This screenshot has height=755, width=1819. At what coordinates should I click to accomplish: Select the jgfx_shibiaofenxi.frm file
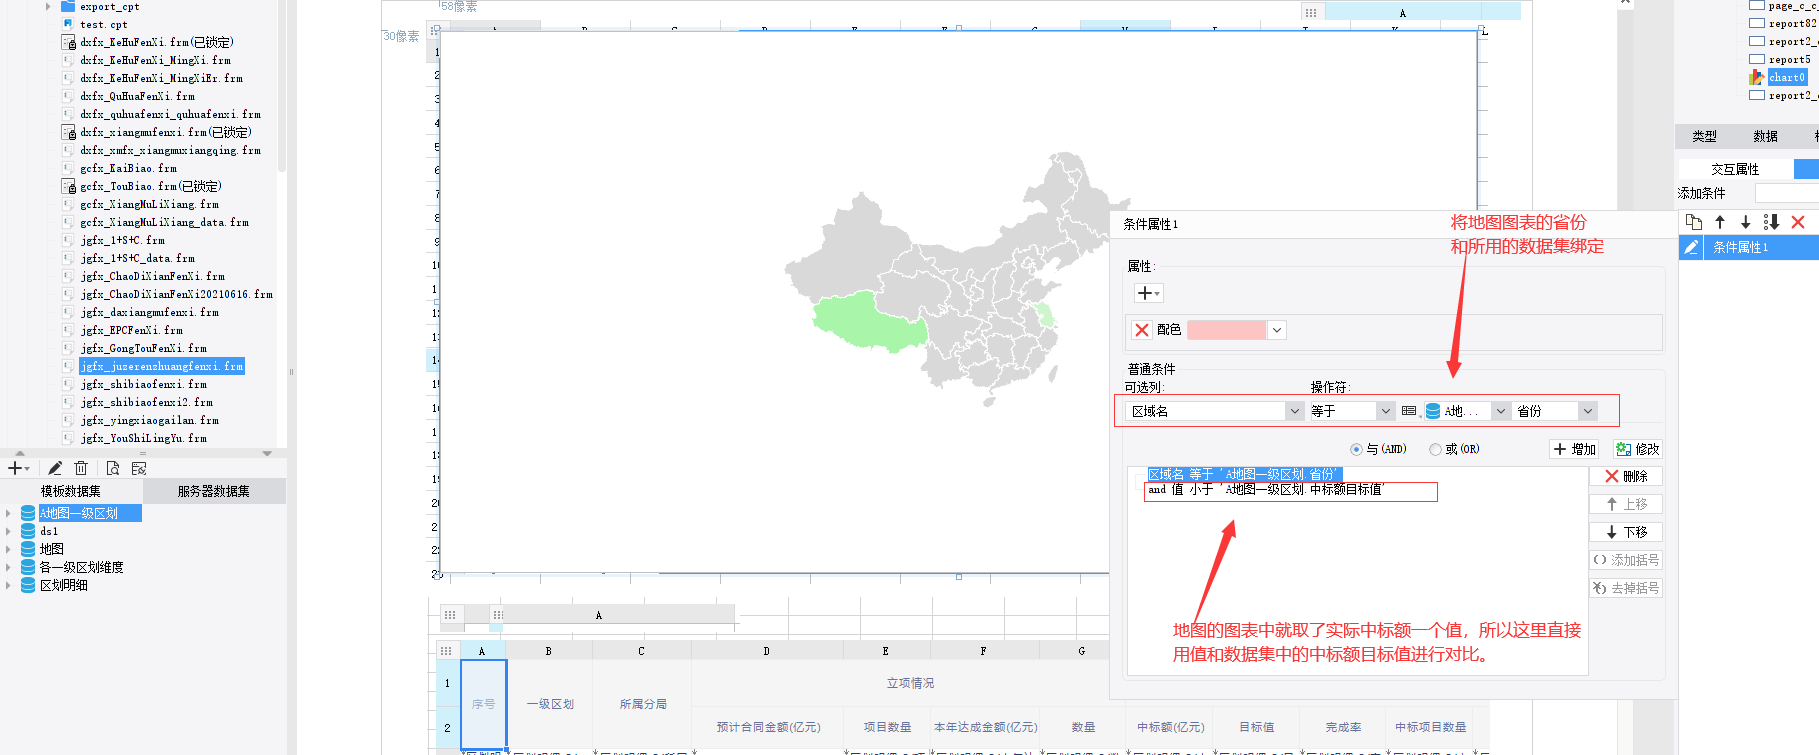[143, 384]
